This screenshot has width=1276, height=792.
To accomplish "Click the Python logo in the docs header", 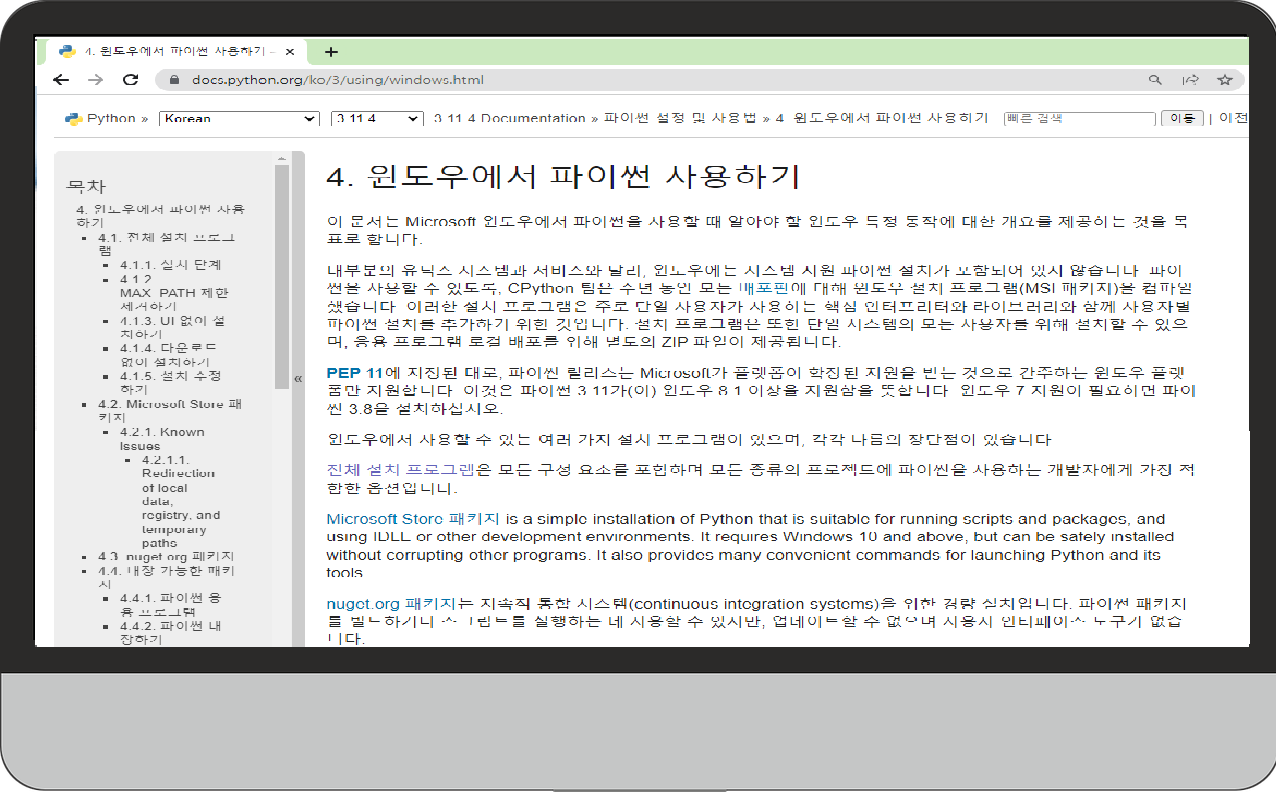I will (x=74, y=118).
